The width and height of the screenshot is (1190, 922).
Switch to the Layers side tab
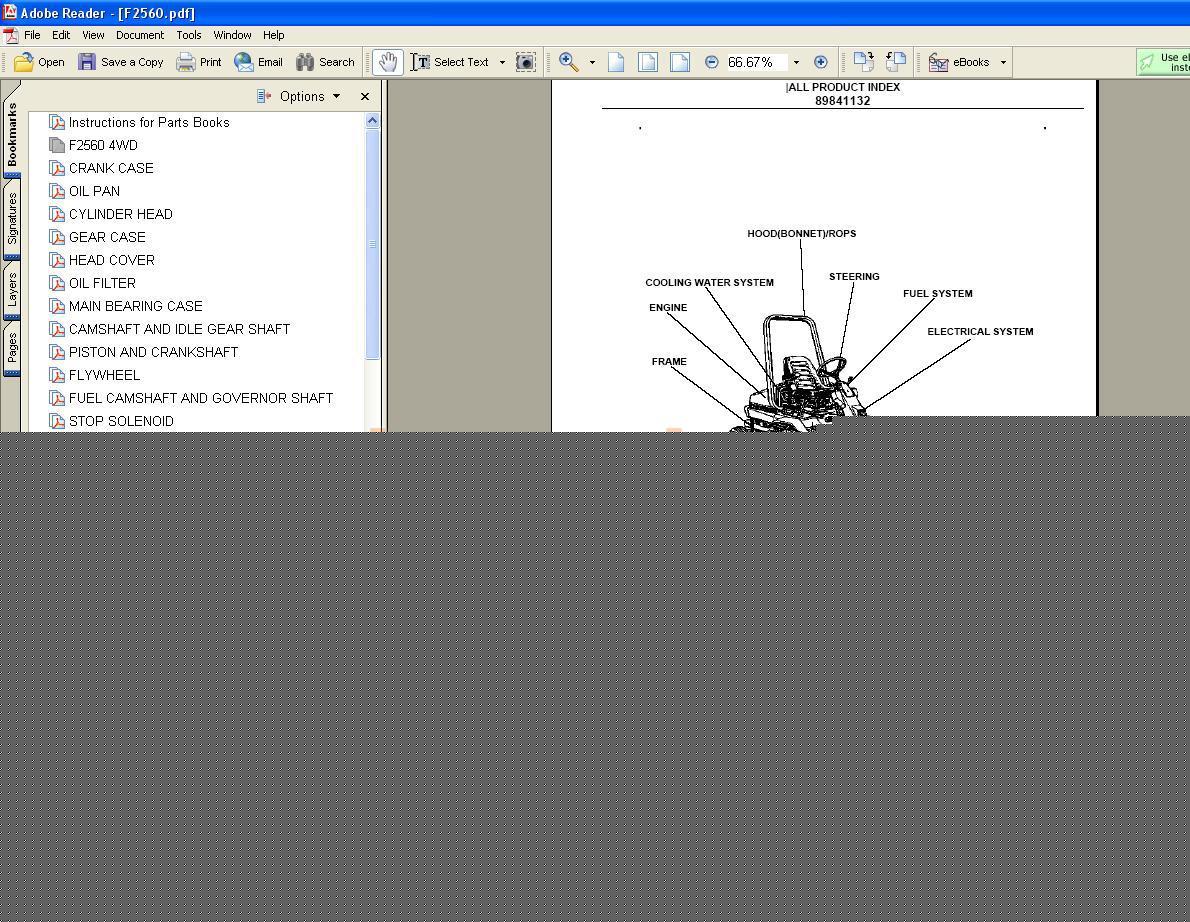(x=12, y=292)
